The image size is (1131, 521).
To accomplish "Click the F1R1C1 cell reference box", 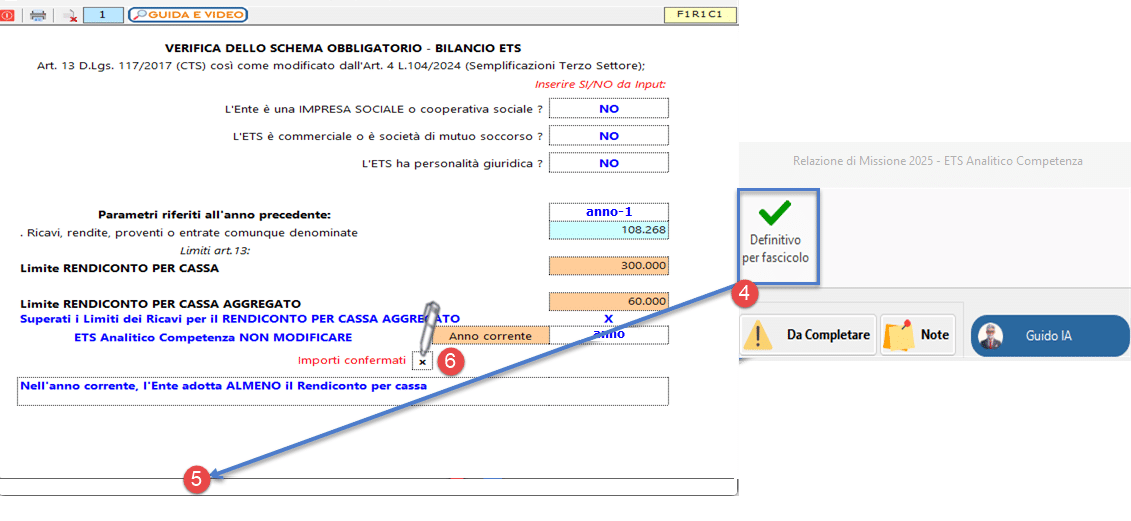I will (700, 14).
